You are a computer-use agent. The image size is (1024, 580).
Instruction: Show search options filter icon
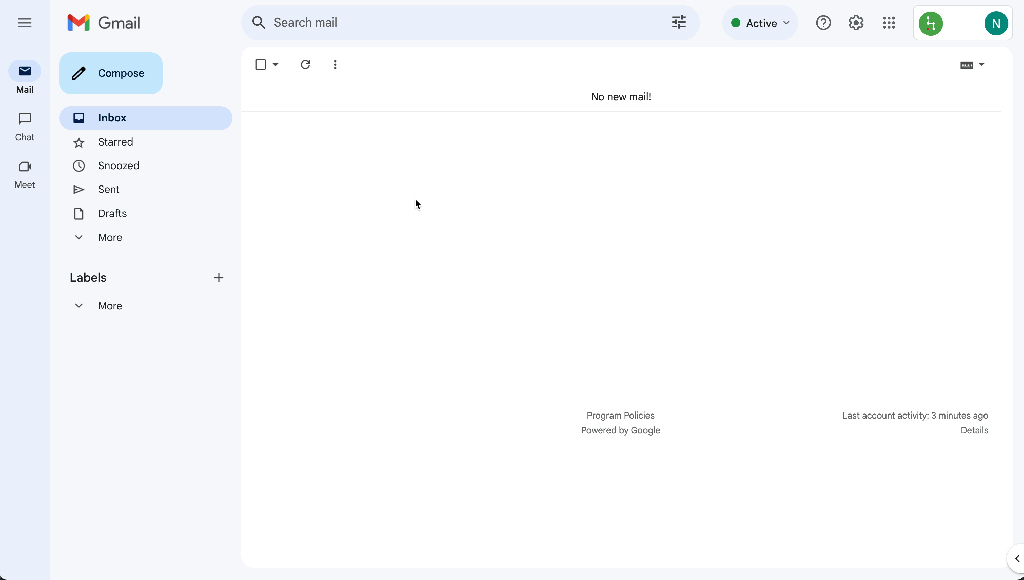tap(679, 22)
